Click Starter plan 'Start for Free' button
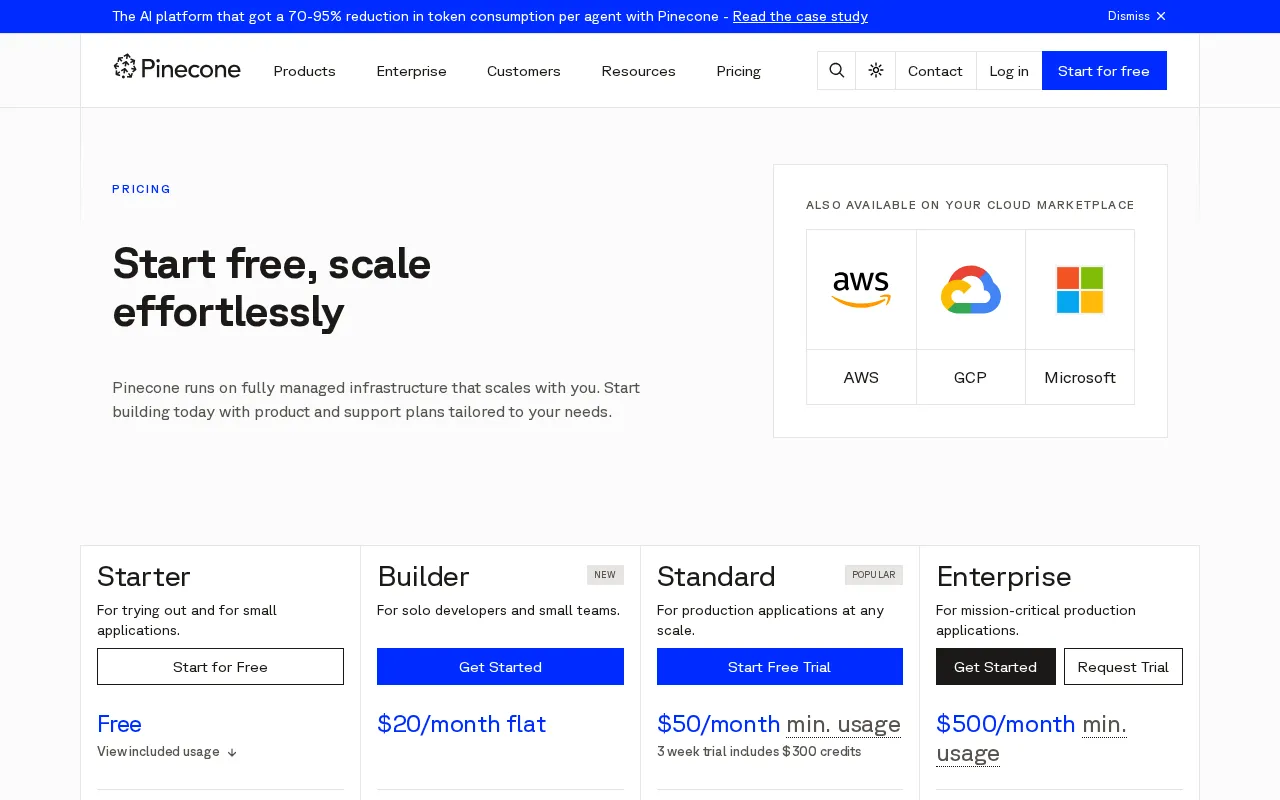 coord(220,667)
